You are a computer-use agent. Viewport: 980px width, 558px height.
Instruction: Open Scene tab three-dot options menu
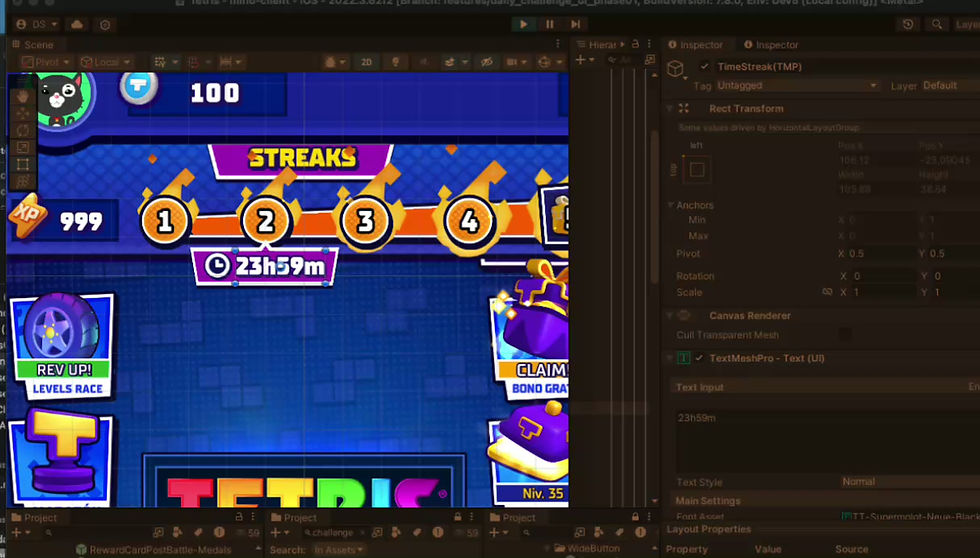tap(558, 44)
